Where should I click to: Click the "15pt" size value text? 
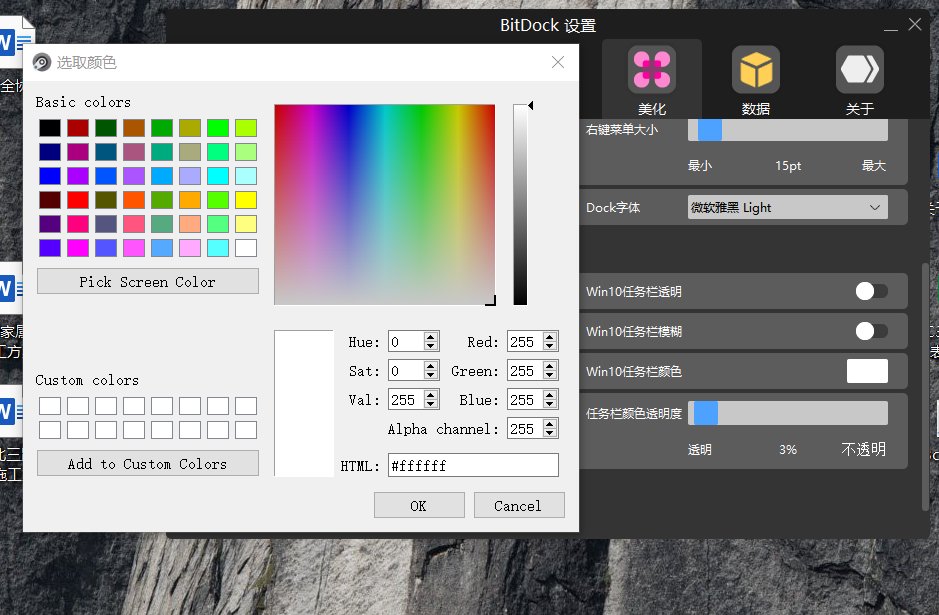point(788,166)
